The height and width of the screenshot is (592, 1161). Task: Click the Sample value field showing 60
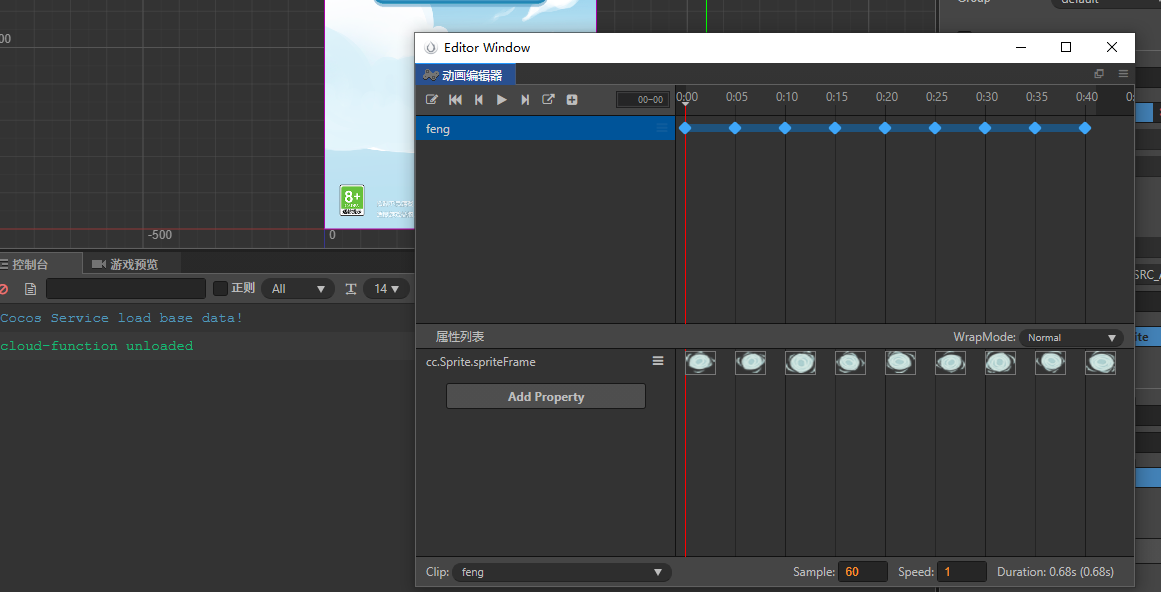tap(863, 572)
